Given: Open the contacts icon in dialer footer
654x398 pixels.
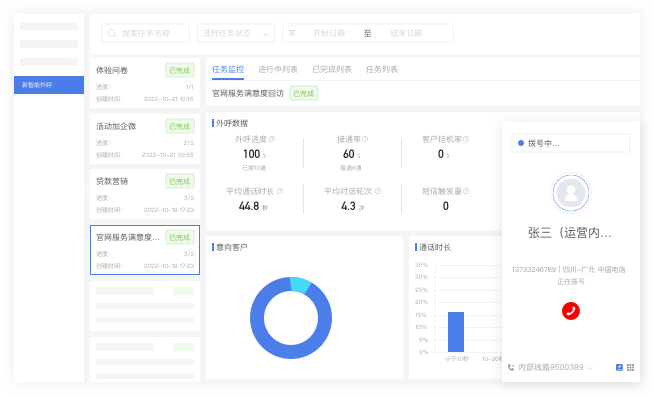Looking at the screenshot, I should point(619,367).
